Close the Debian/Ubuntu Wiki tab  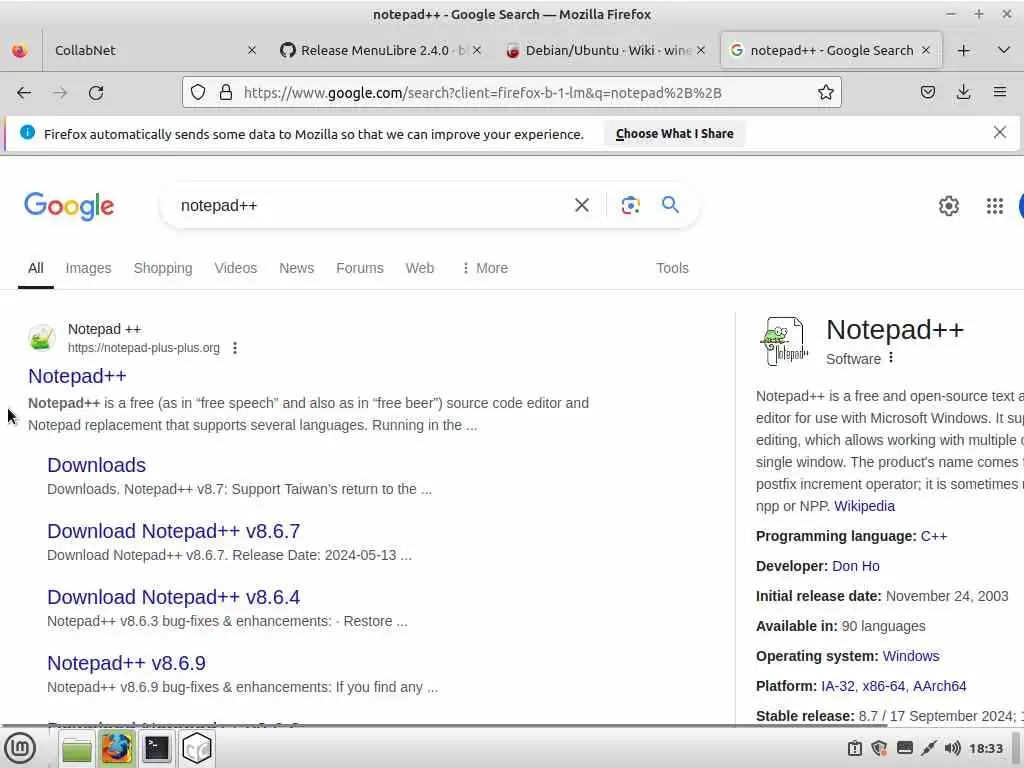[x=701, y=50]
